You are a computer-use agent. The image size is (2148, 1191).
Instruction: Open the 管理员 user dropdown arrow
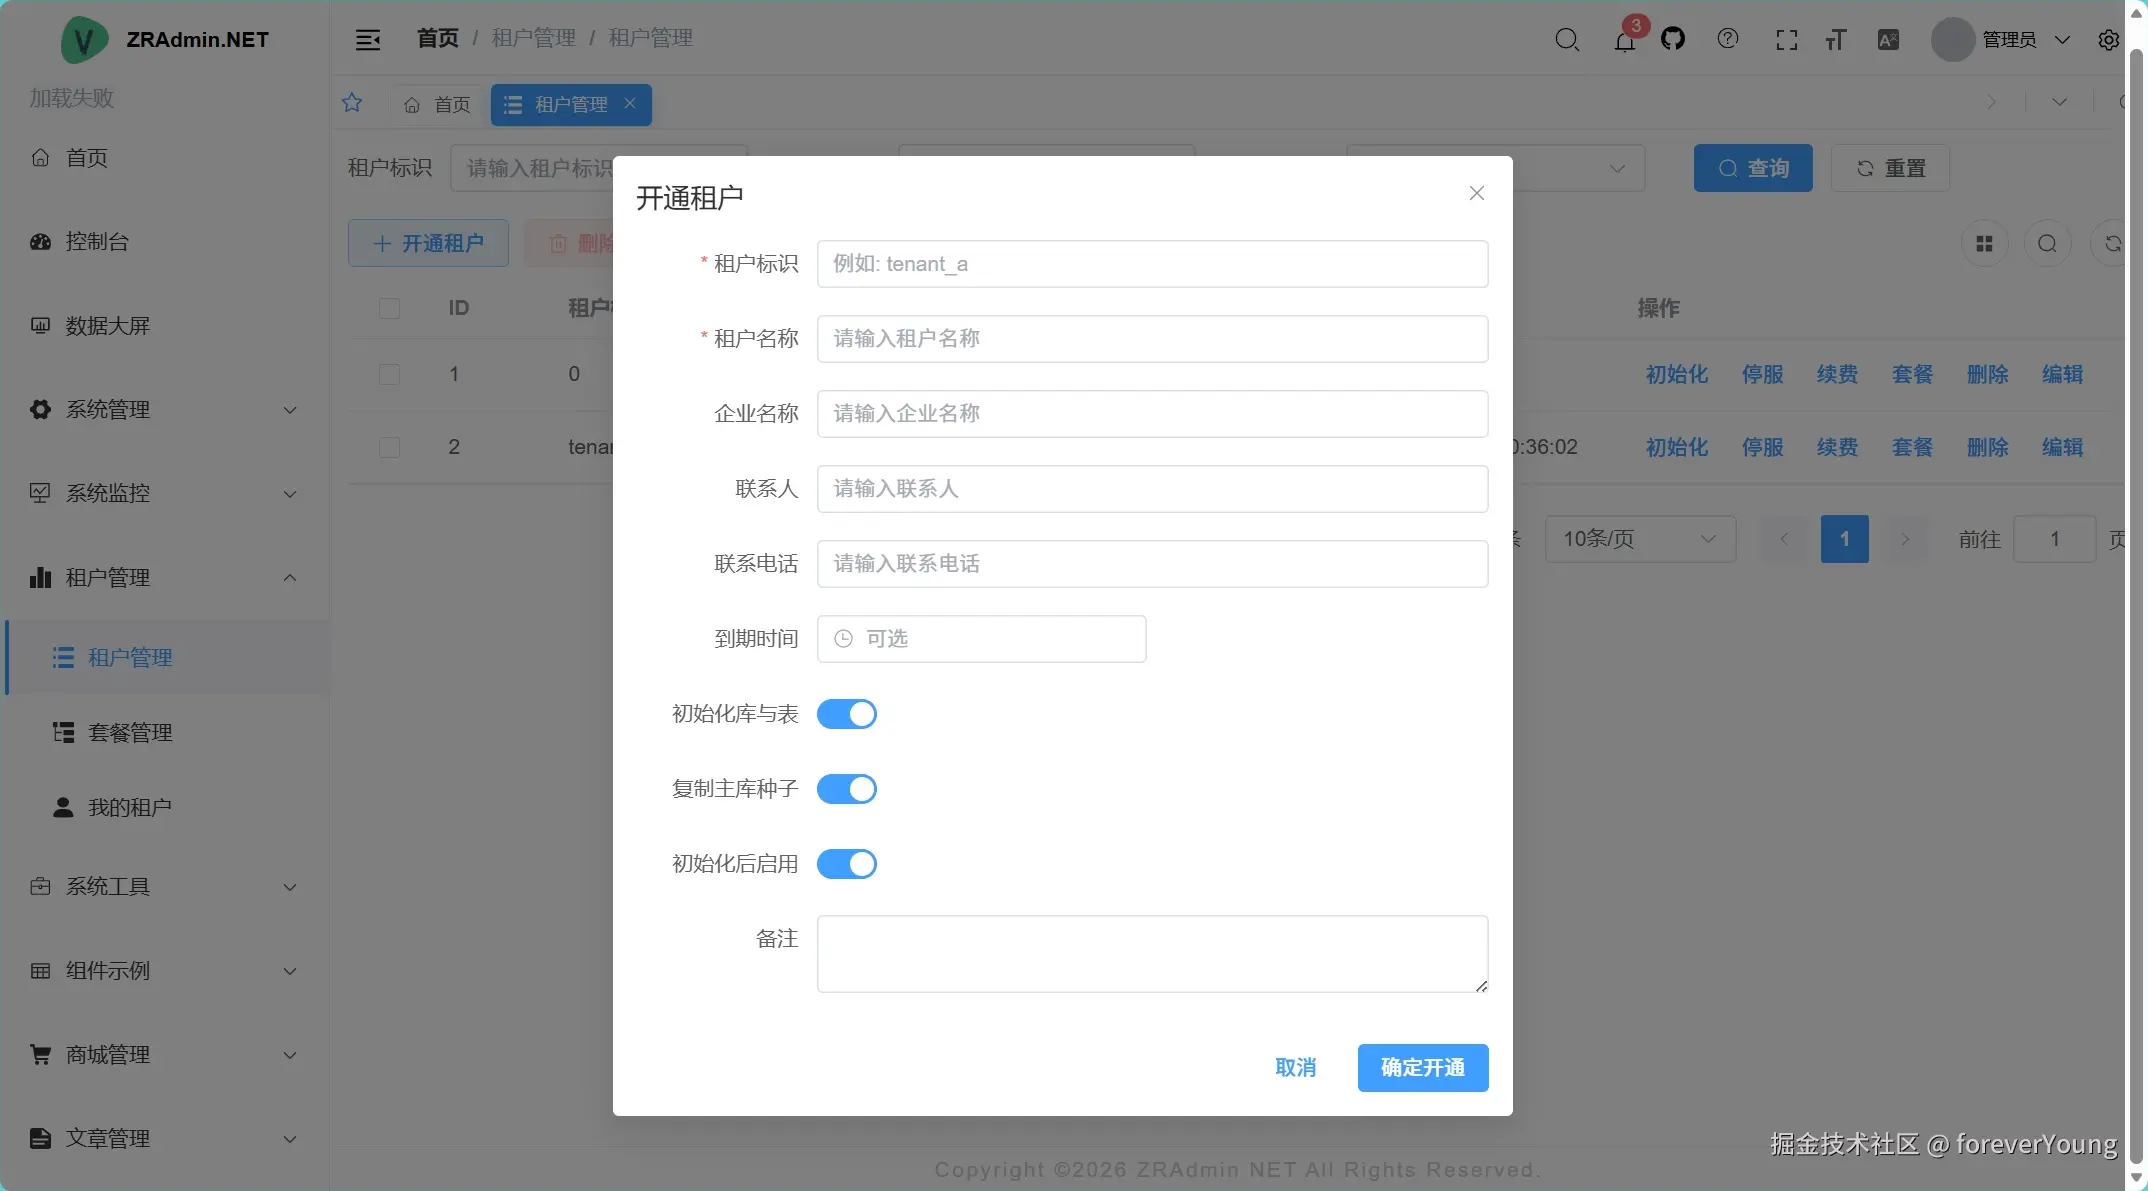(2062, 40)
